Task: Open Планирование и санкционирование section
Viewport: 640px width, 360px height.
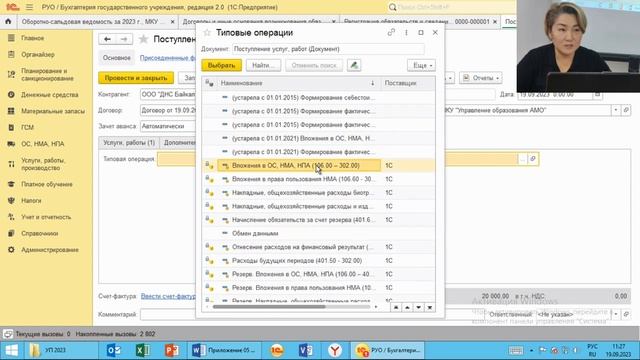Action: point(47,74)
